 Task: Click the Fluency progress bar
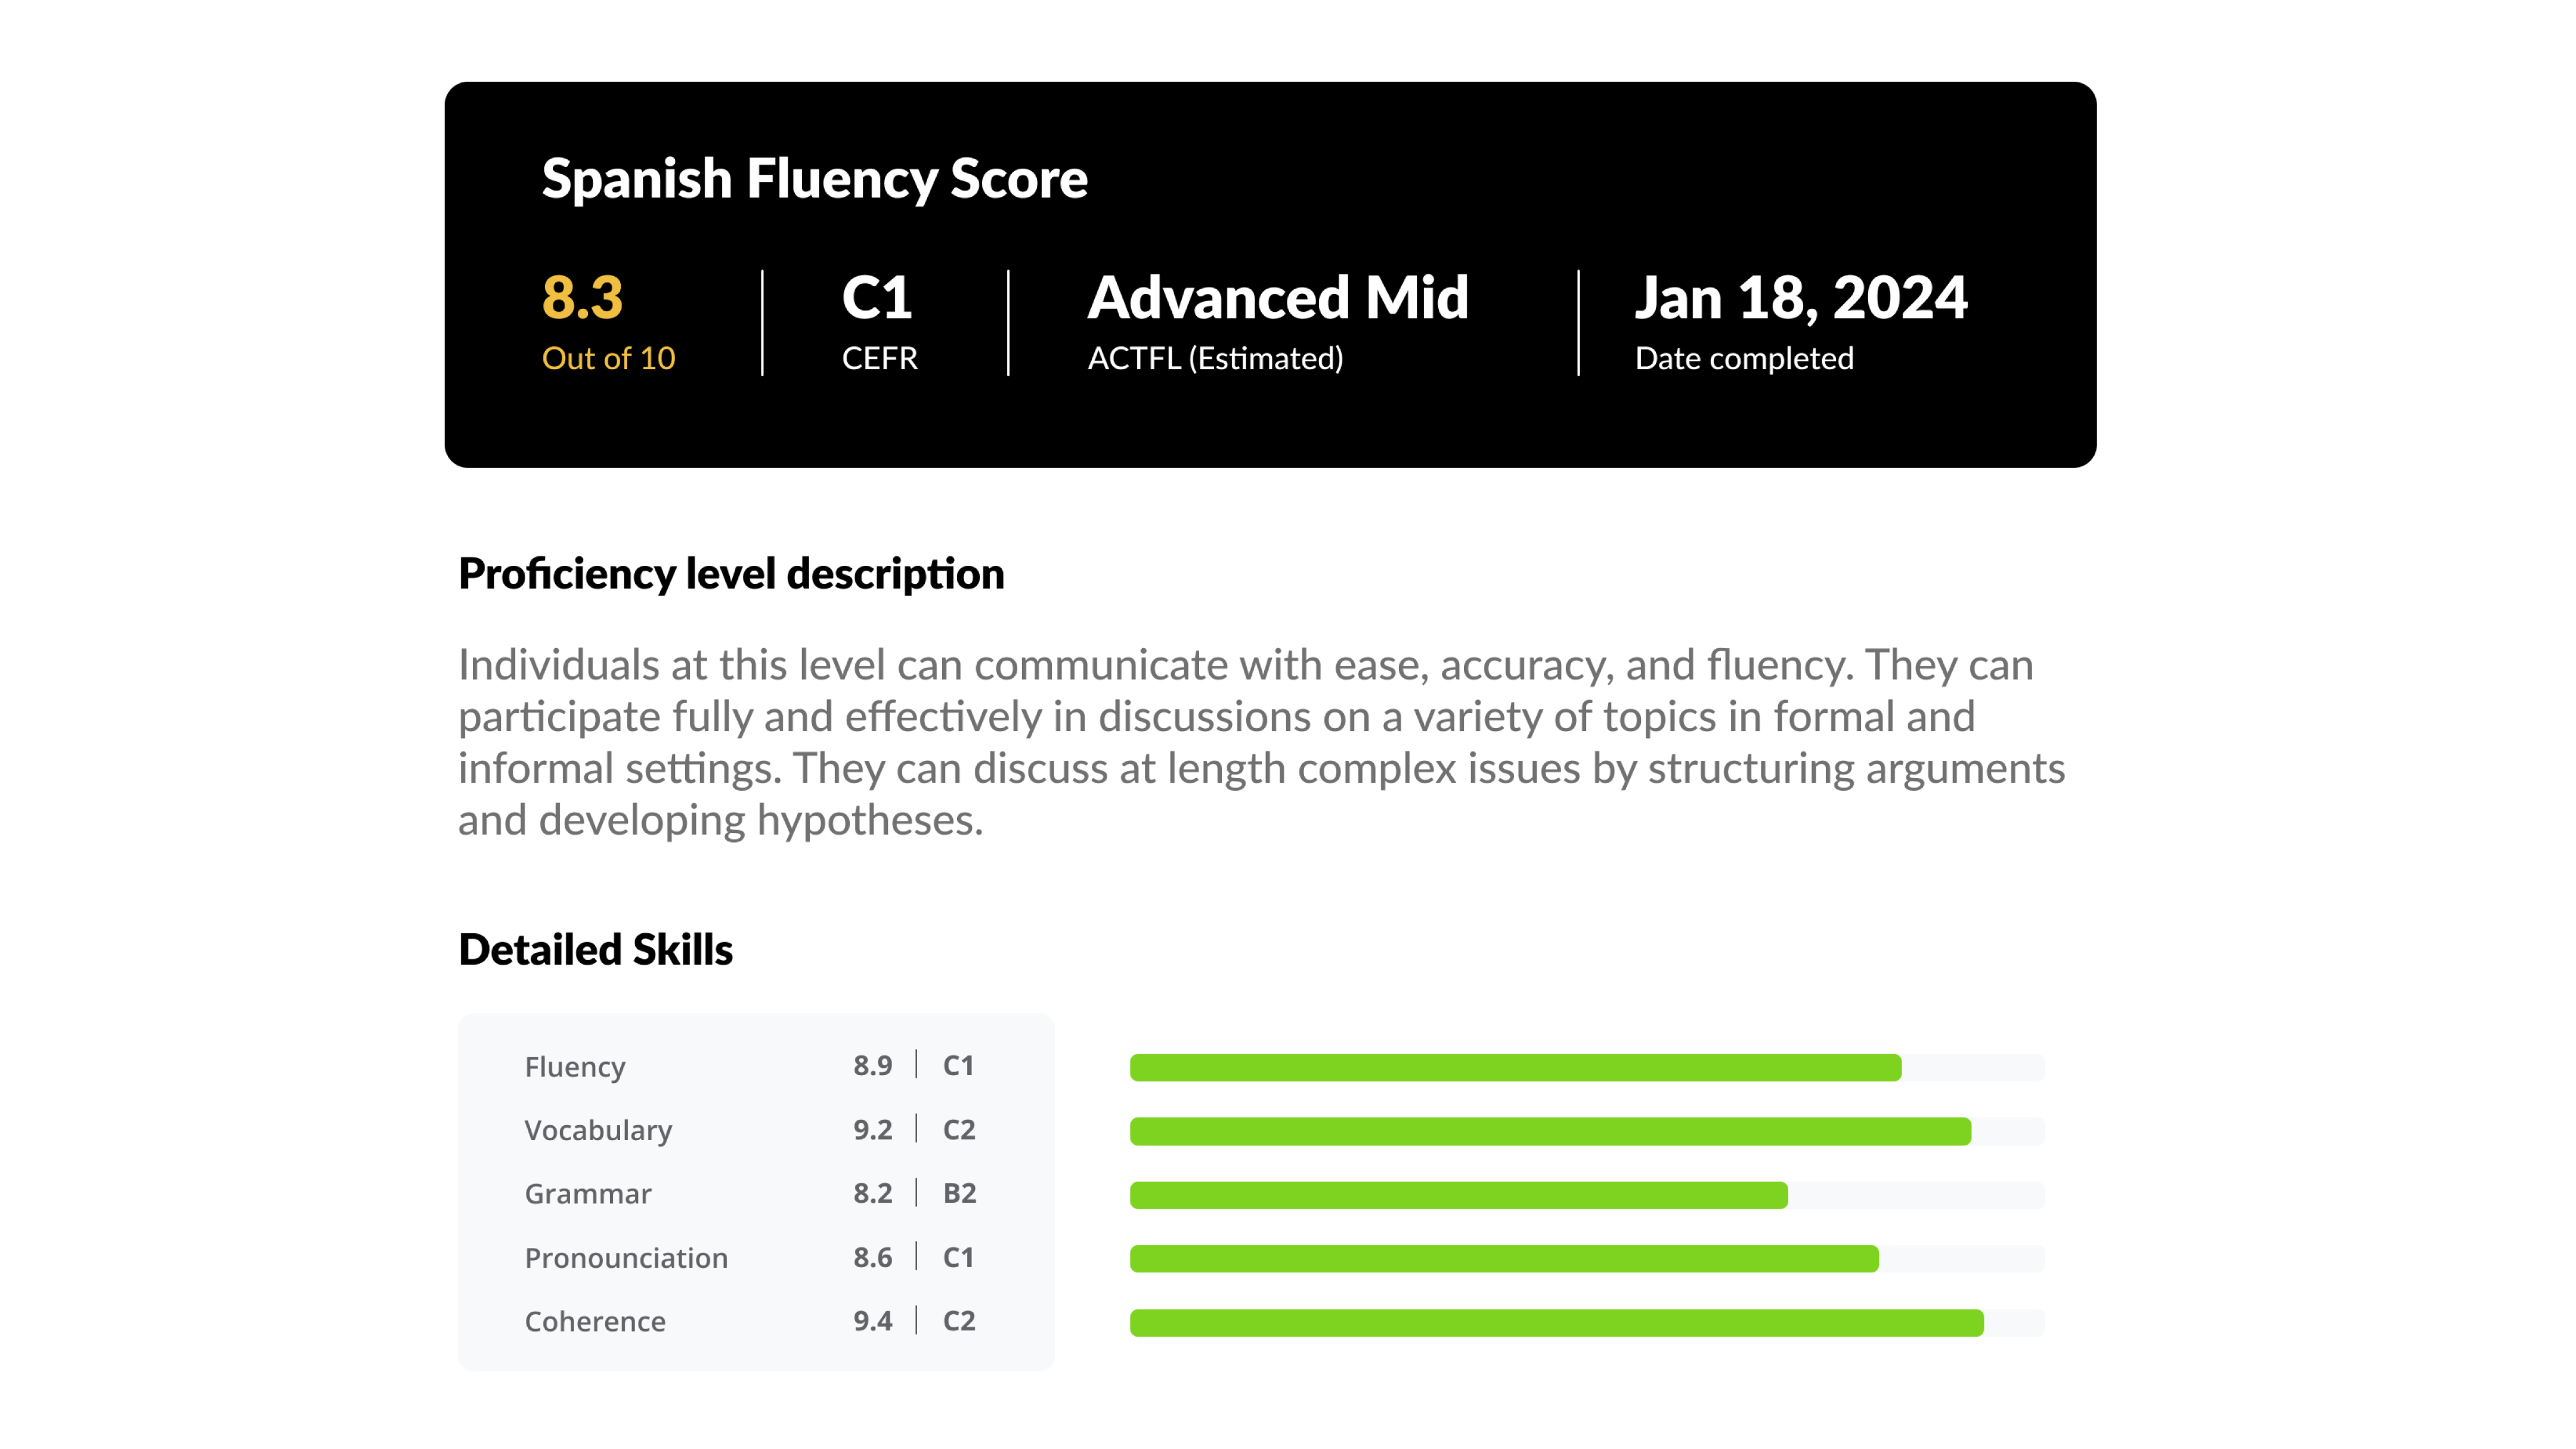point(1586,1067)
